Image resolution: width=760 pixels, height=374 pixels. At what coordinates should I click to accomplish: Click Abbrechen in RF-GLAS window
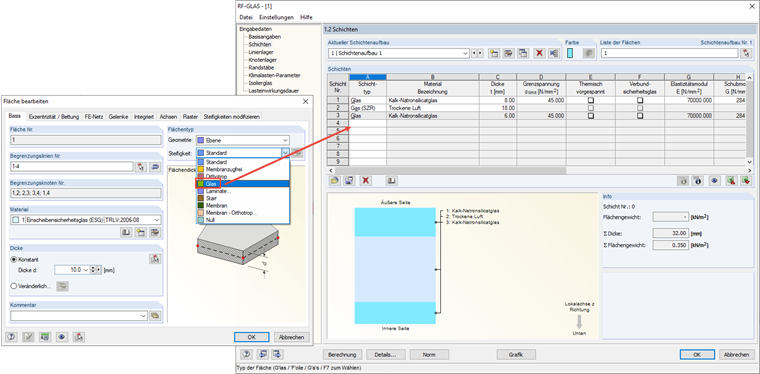coord(736,355)
